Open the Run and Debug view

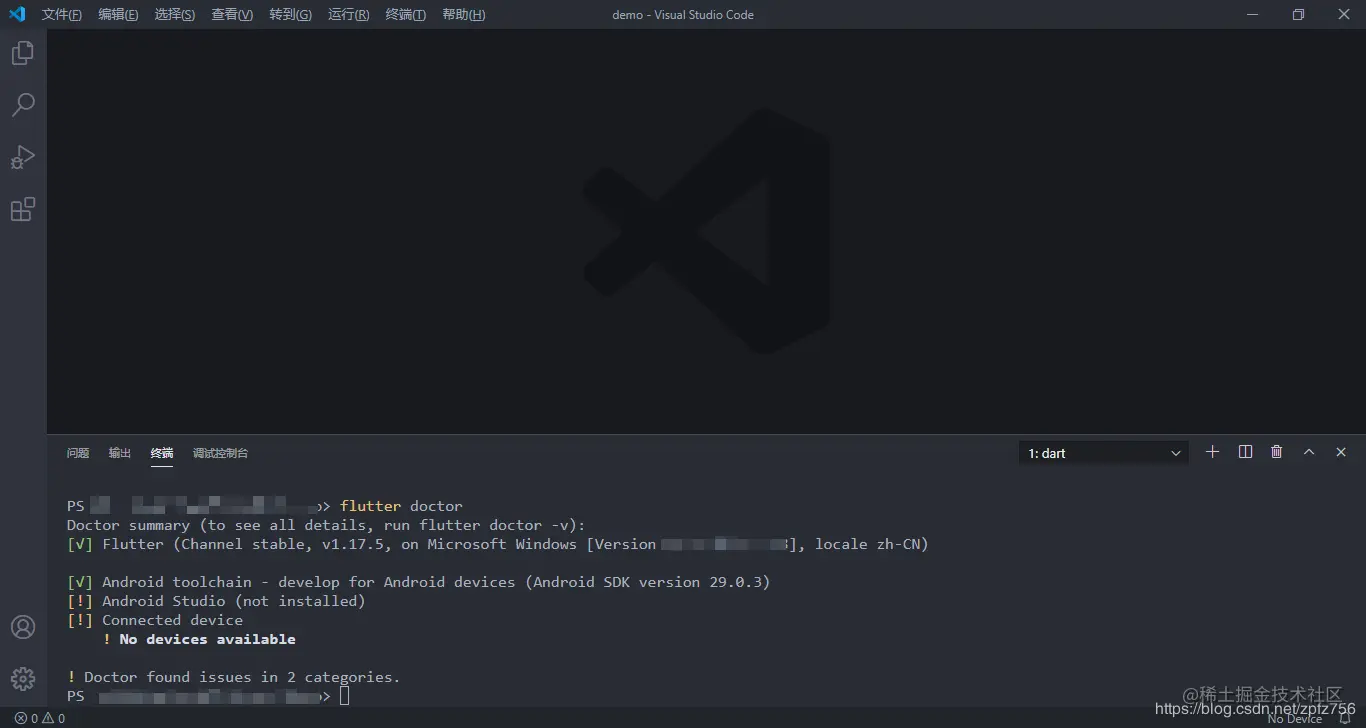point(23,157)
